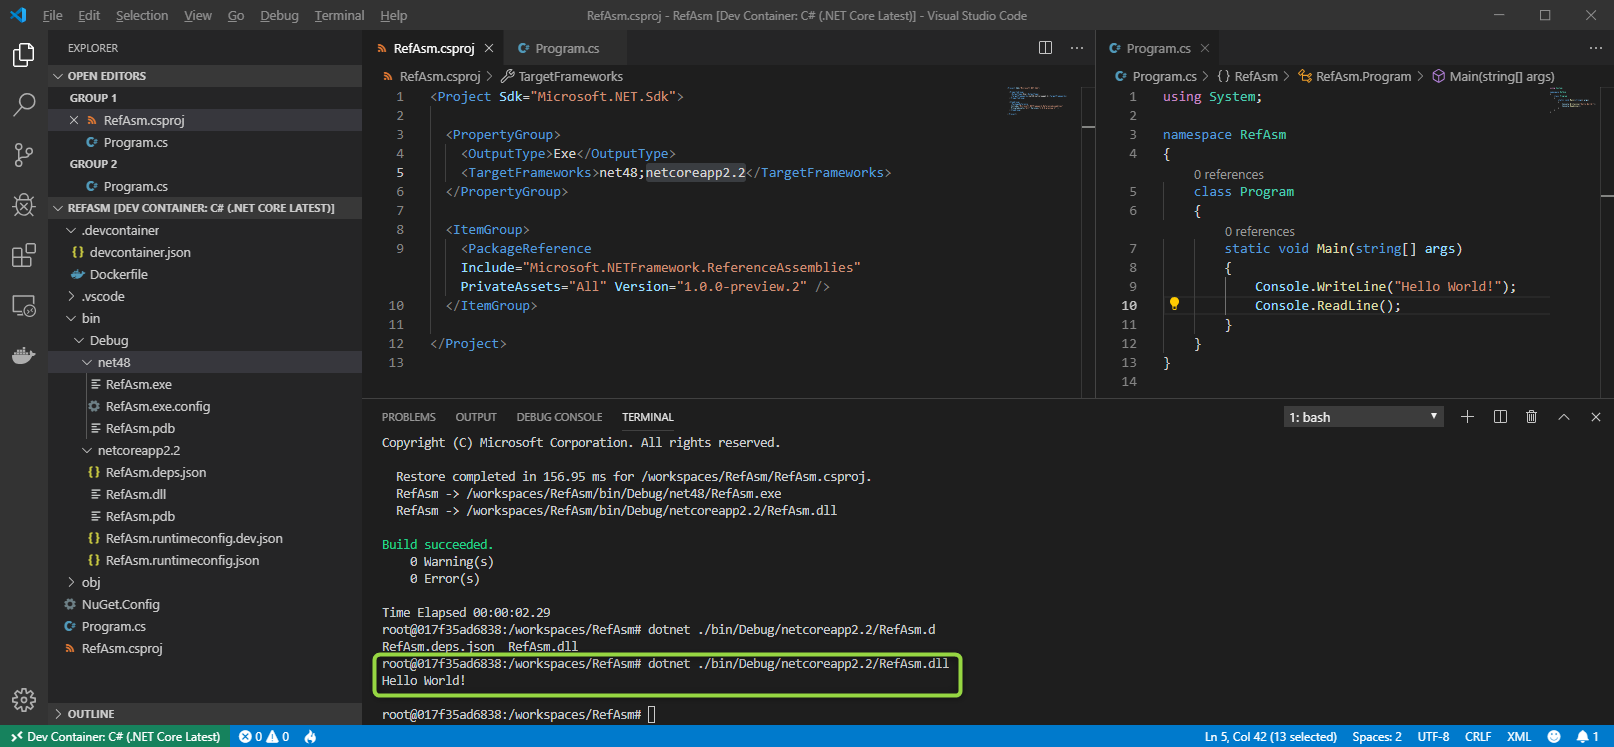The width and height of the screenshot is (1614, 747).
Task: Open more actions for left editor group
Action: (1077, 48)
